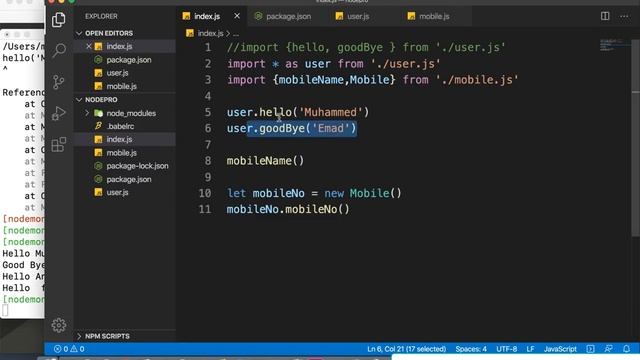Select the index.js tab
The height and width of the screenshot is (360, 640).
(x=207, y=16)
